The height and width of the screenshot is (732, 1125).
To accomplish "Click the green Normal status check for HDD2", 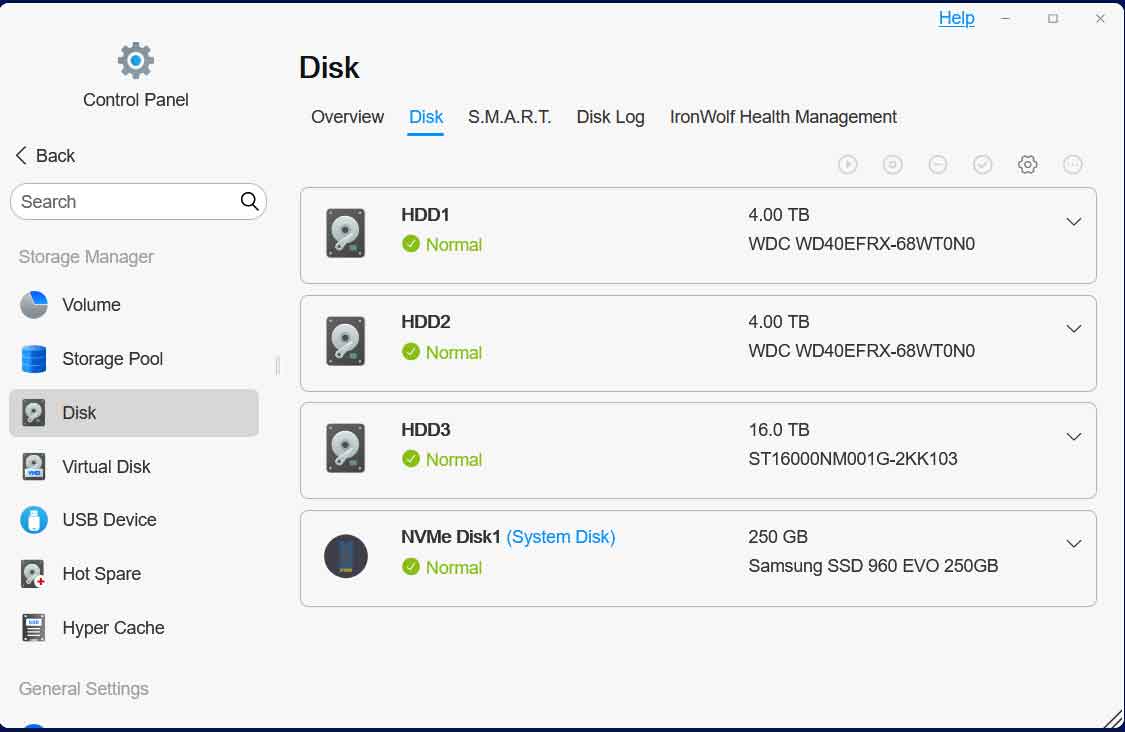I will (410, 352).
